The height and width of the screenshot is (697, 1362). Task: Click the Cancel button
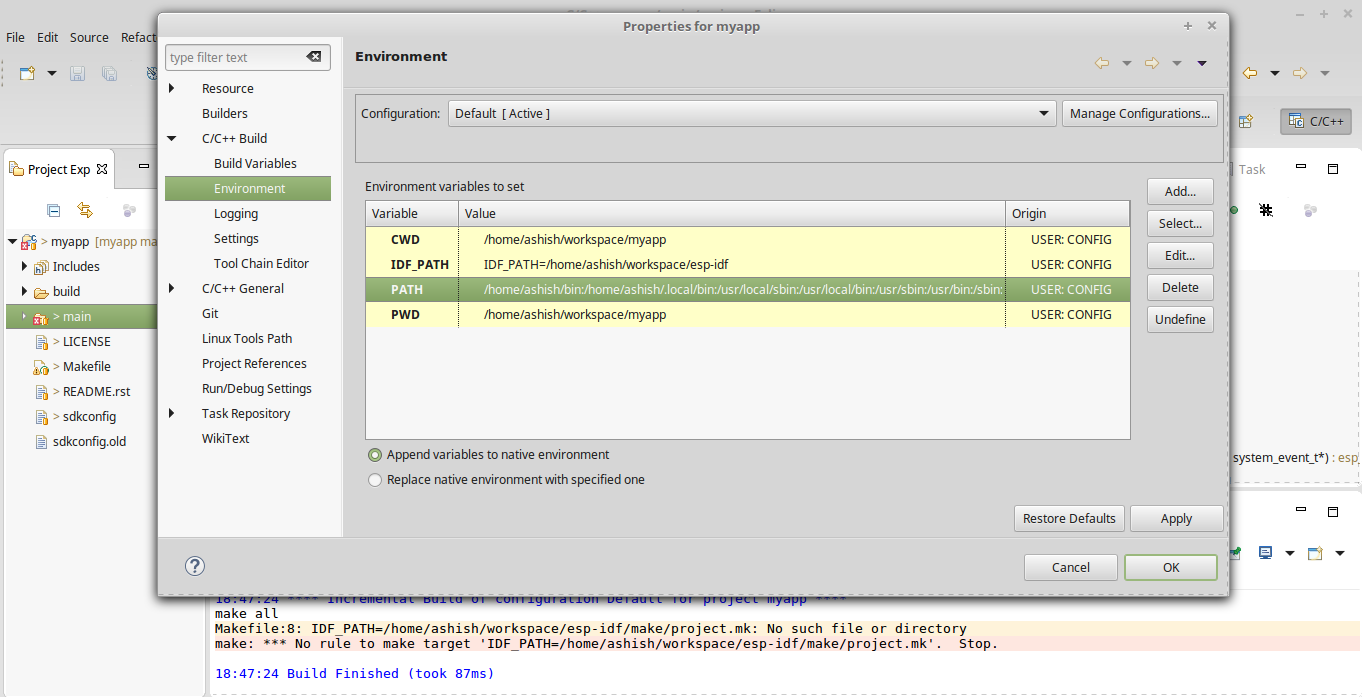1071,567
